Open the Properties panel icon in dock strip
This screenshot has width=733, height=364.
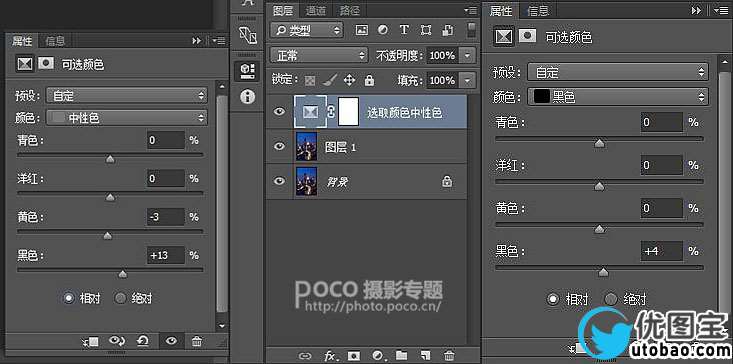pos(247,70)
